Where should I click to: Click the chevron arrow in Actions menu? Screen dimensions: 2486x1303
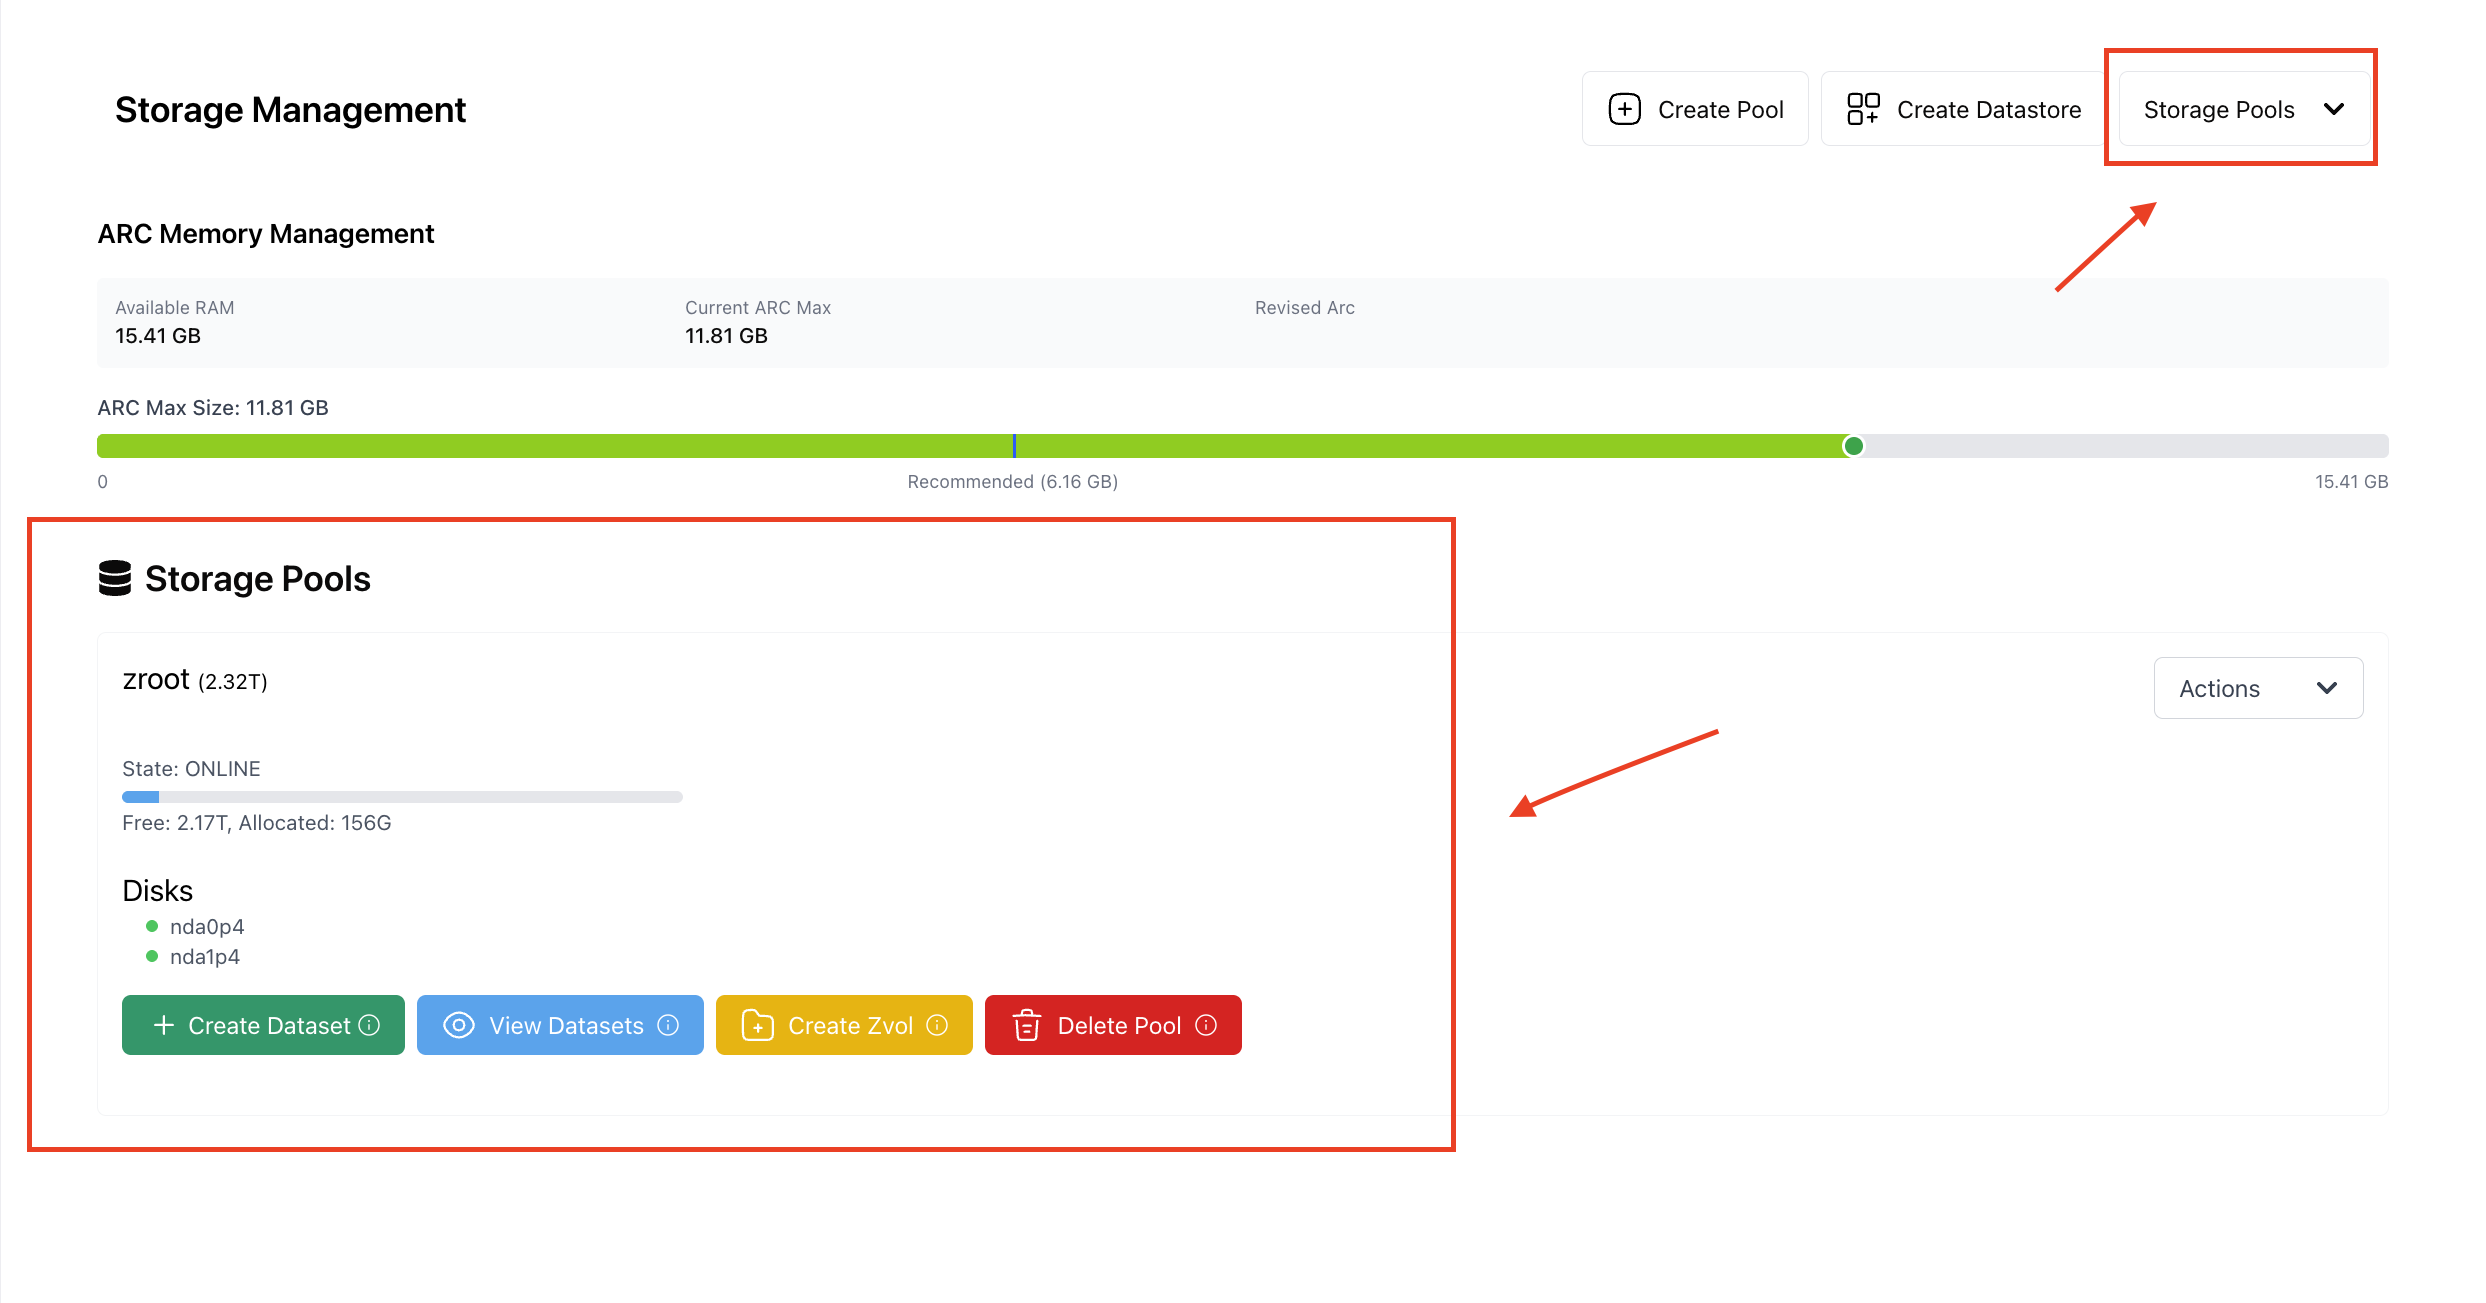(2327, 688)
